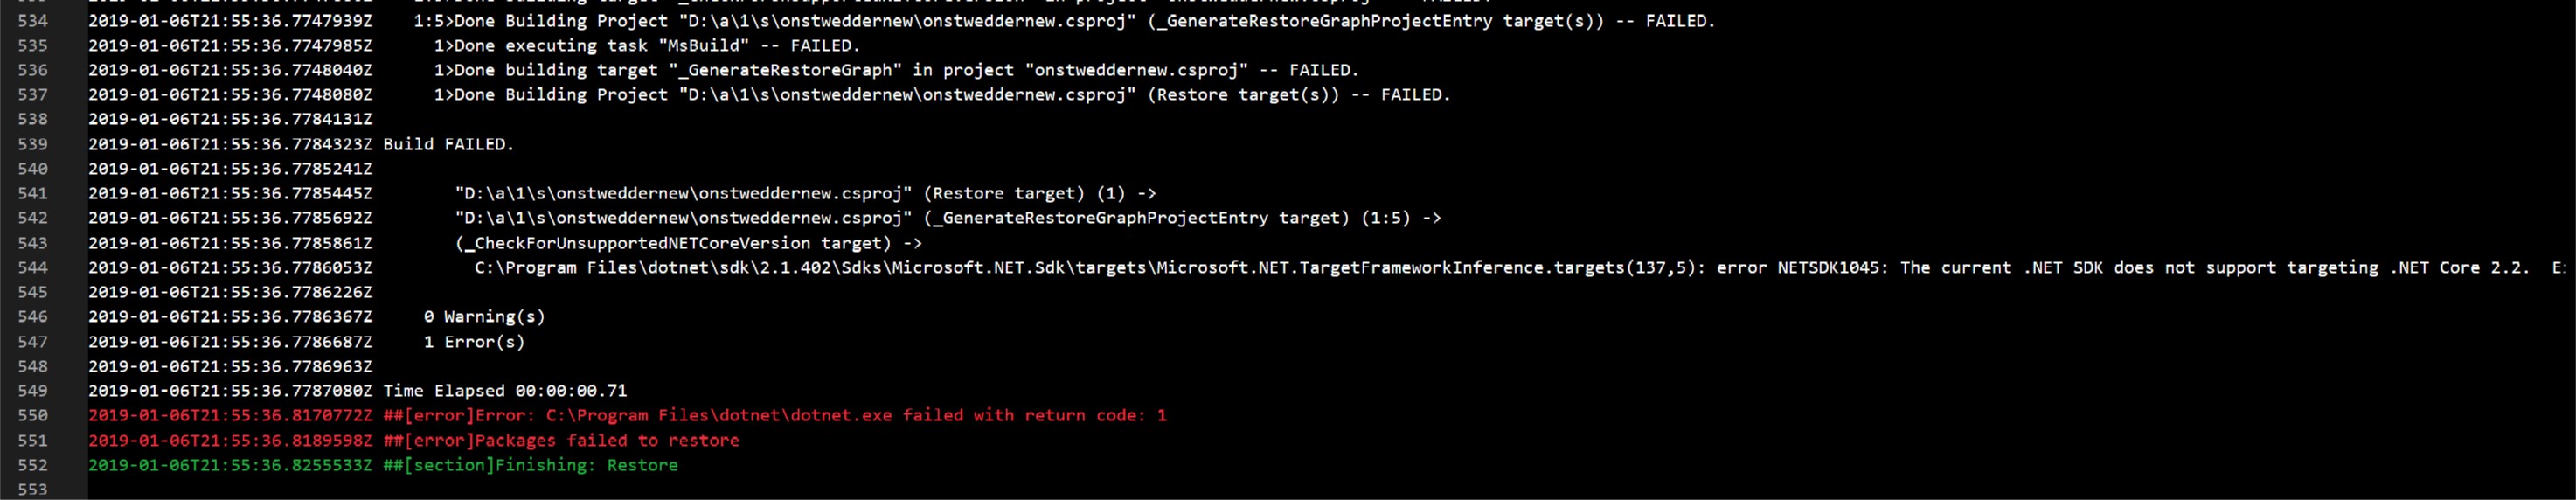This screenshot has width=2576, height=500.
Task: Click the green Finishing: Restore section line
Action: pos(383,465)
